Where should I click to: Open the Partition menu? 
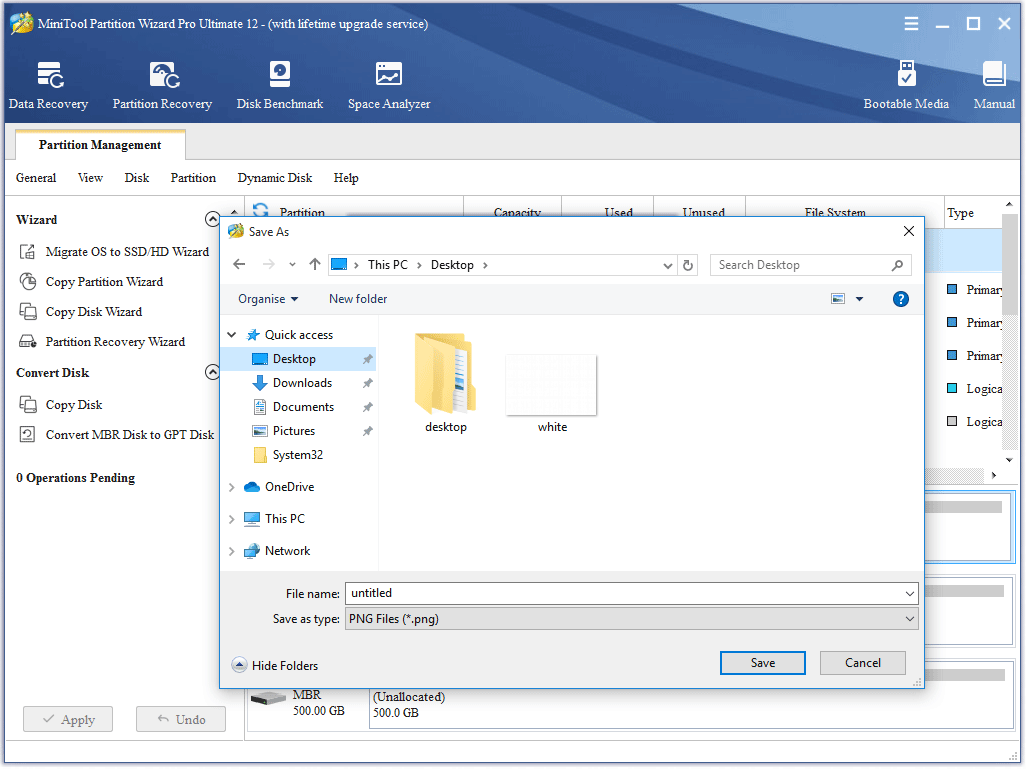tap(193, 178)
